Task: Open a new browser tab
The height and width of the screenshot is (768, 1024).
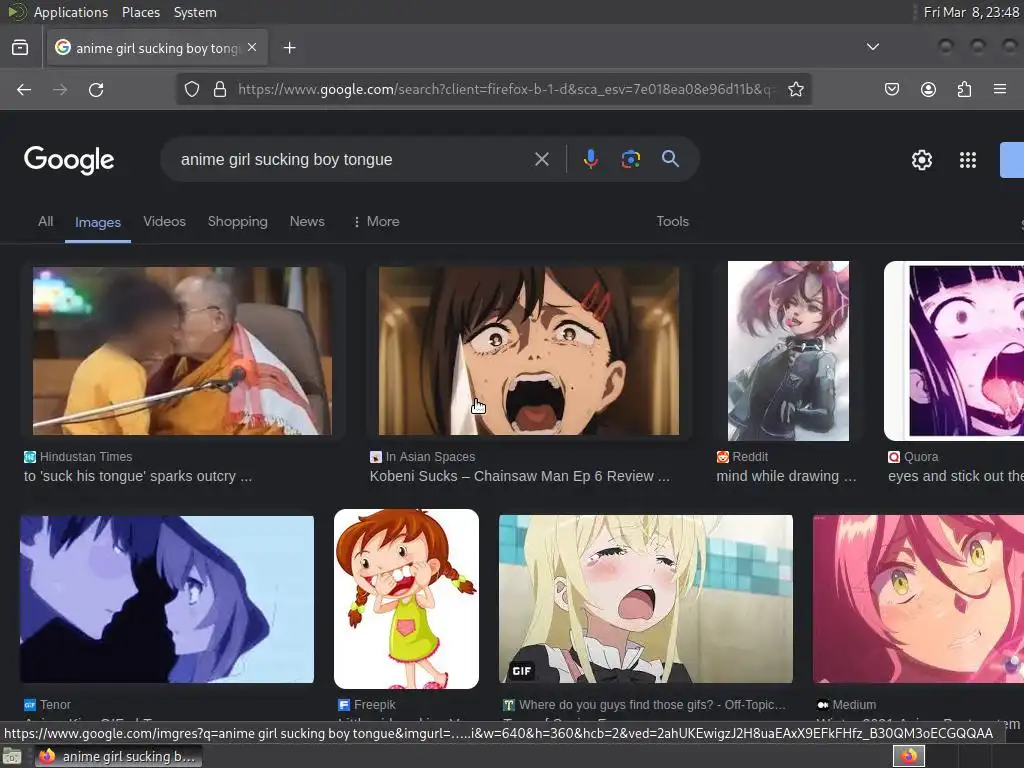Action: (289, 48)
